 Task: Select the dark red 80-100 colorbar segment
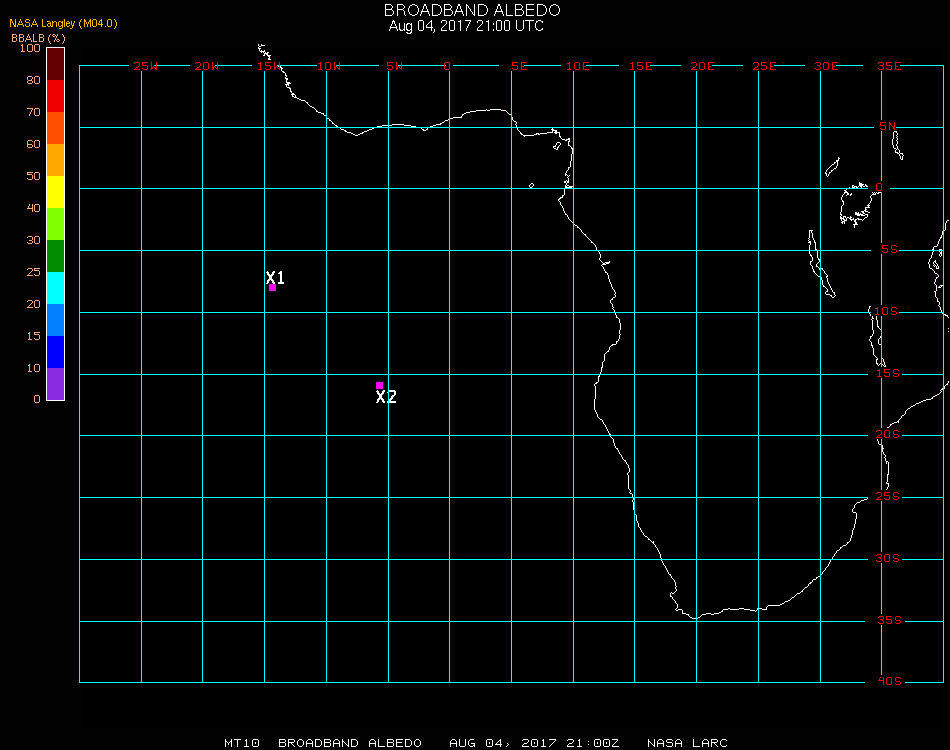[x=55, y=64]
